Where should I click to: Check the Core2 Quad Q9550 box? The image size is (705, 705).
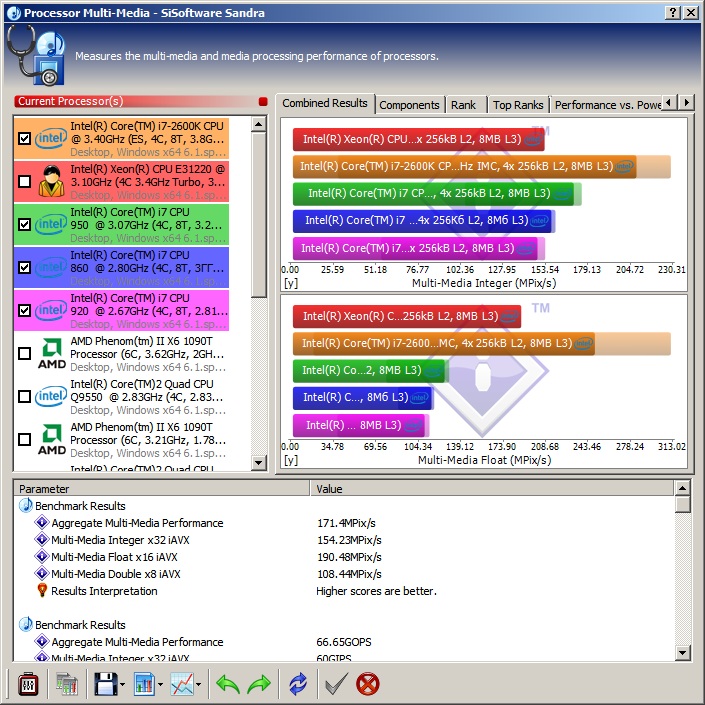click(x=25, y=396)
